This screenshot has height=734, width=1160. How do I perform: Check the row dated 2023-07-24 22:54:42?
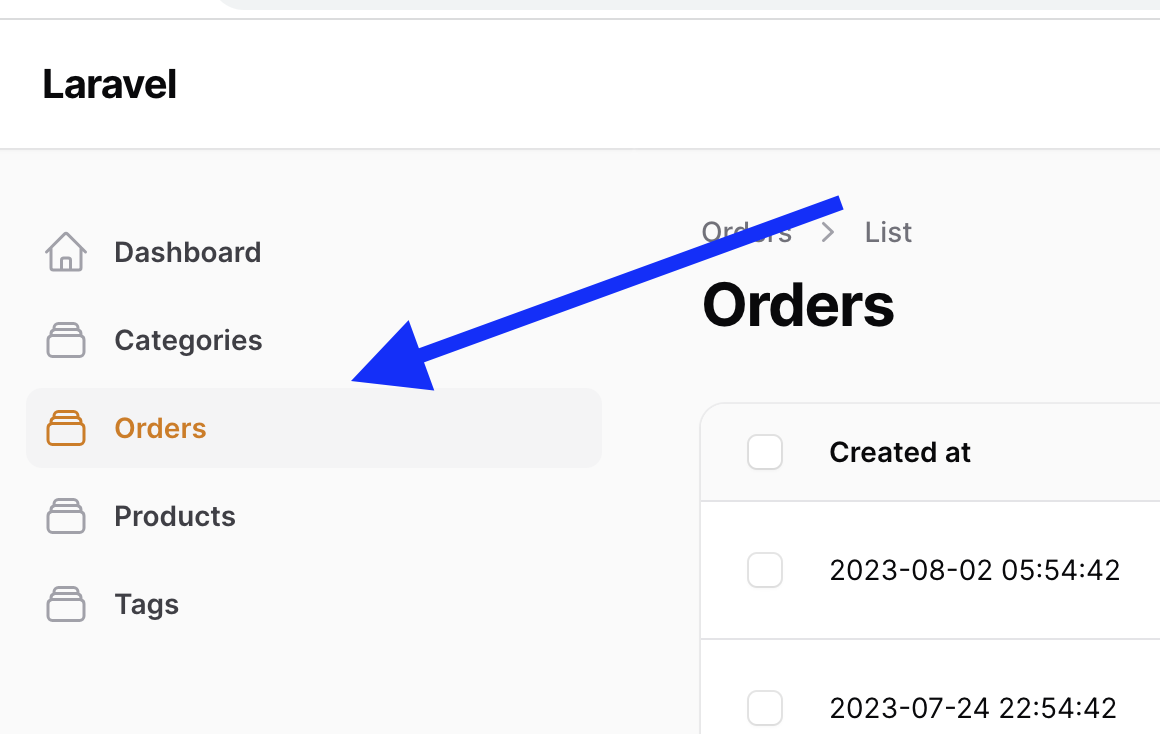pyautogui.click(x=765, y=708)
